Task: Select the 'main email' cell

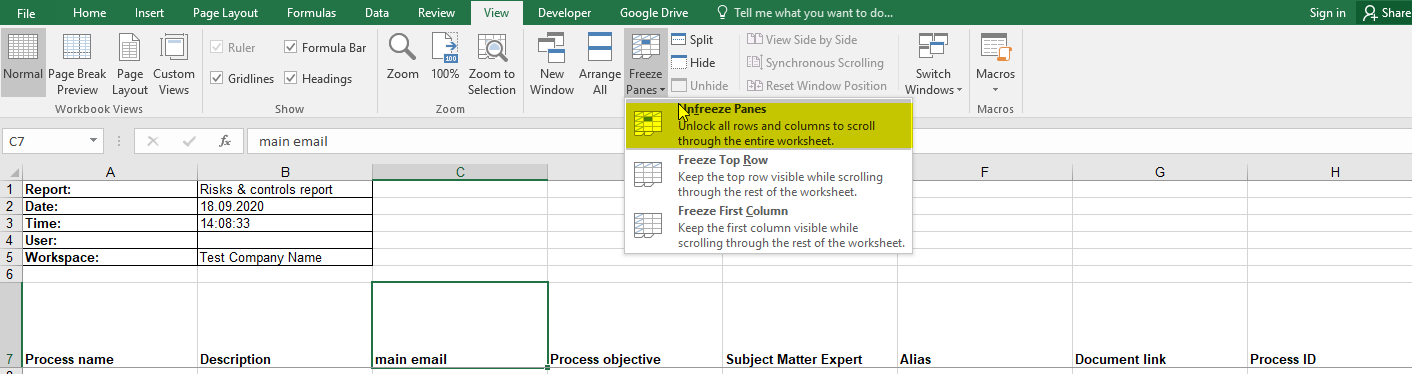Action: click(x=460, y=325)
